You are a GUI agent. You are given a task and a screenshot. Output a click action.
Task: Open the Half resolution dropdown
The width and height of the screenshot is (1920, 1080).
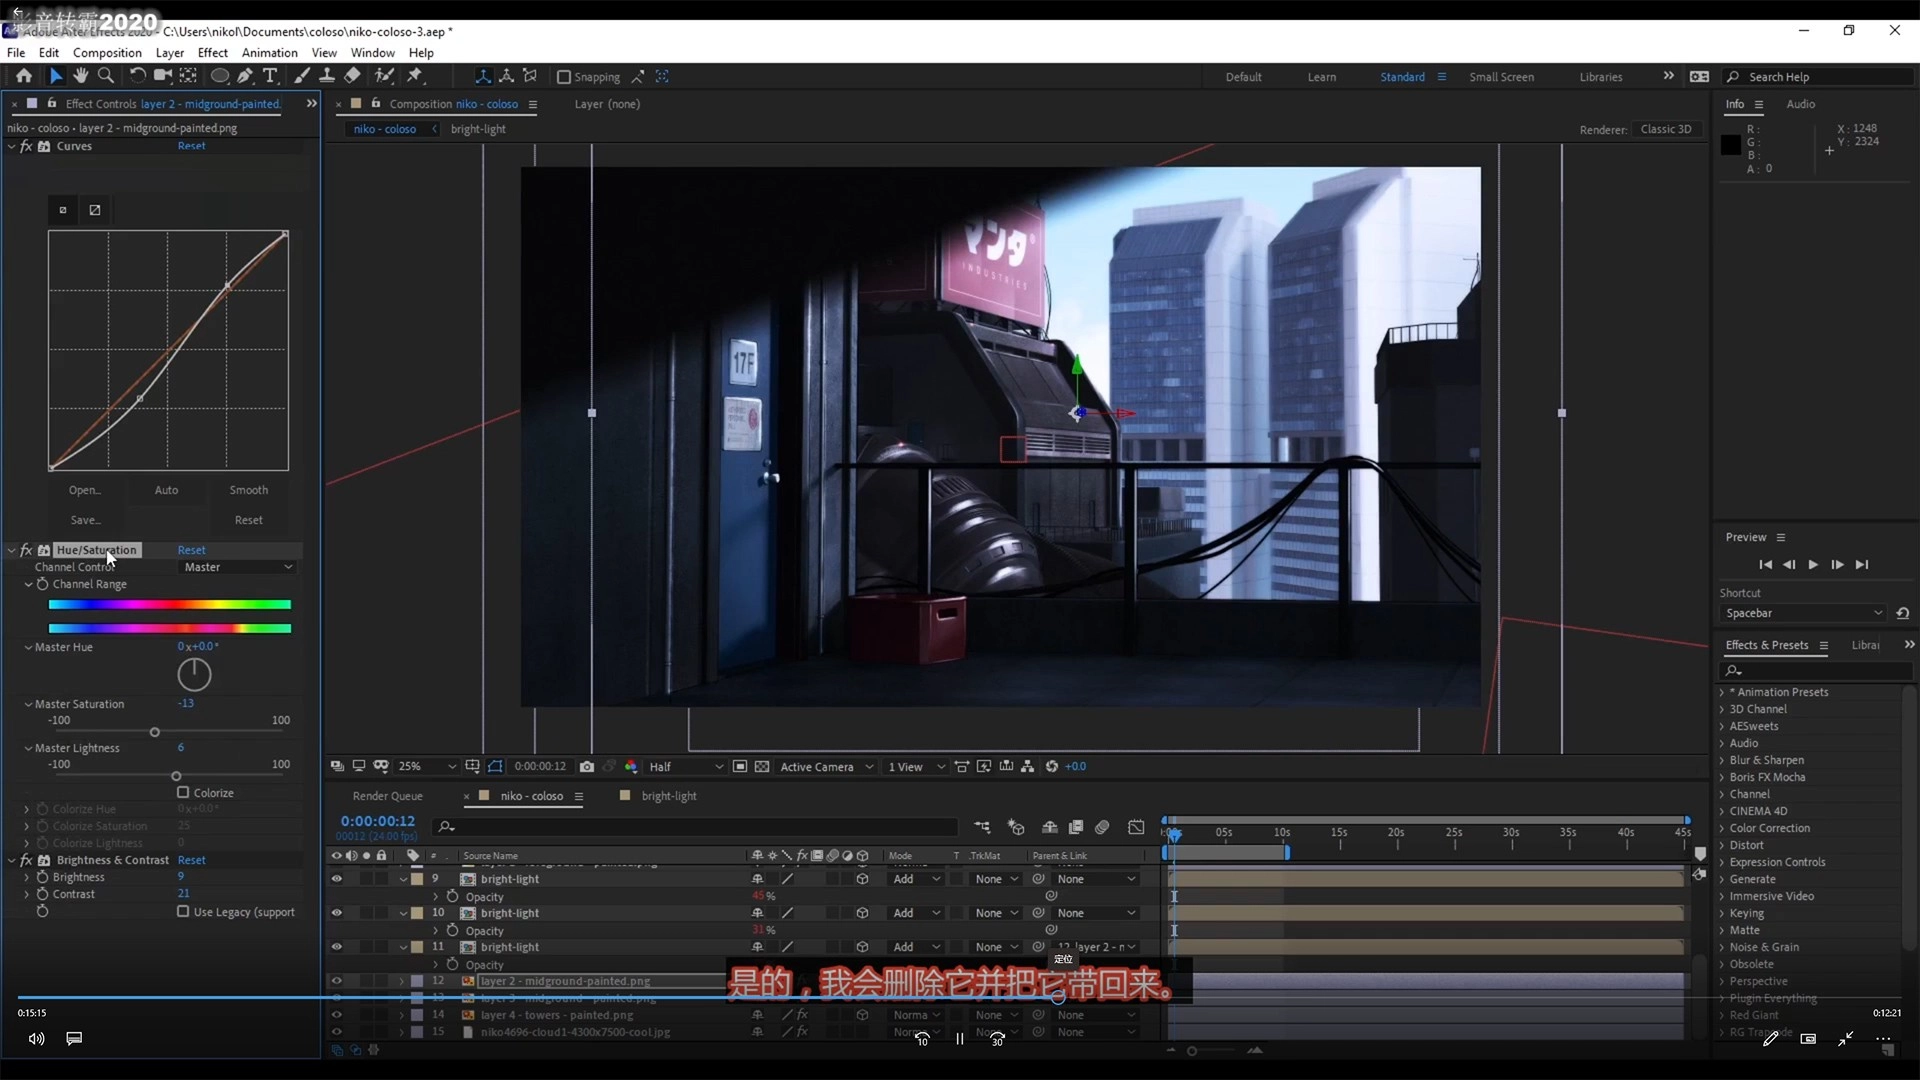[x=686, y=767]
